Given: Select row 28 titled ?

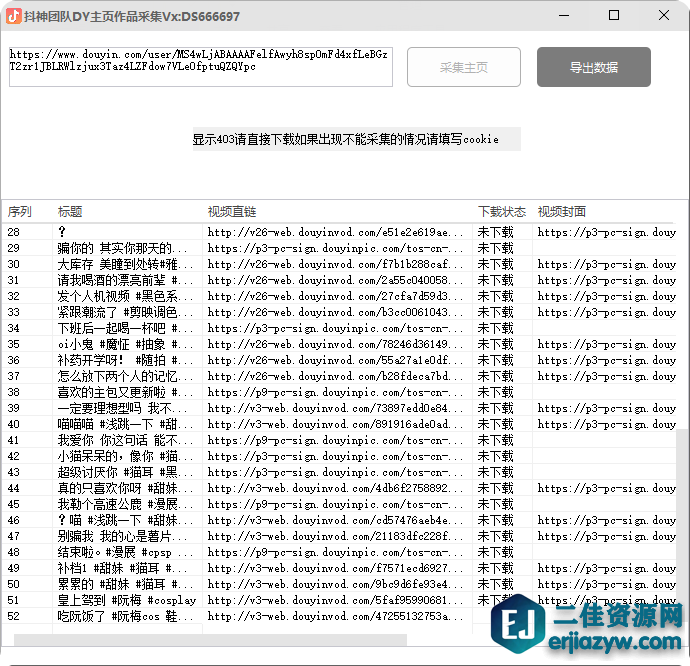Looking at the screenshot, I should tap(339, 232).
